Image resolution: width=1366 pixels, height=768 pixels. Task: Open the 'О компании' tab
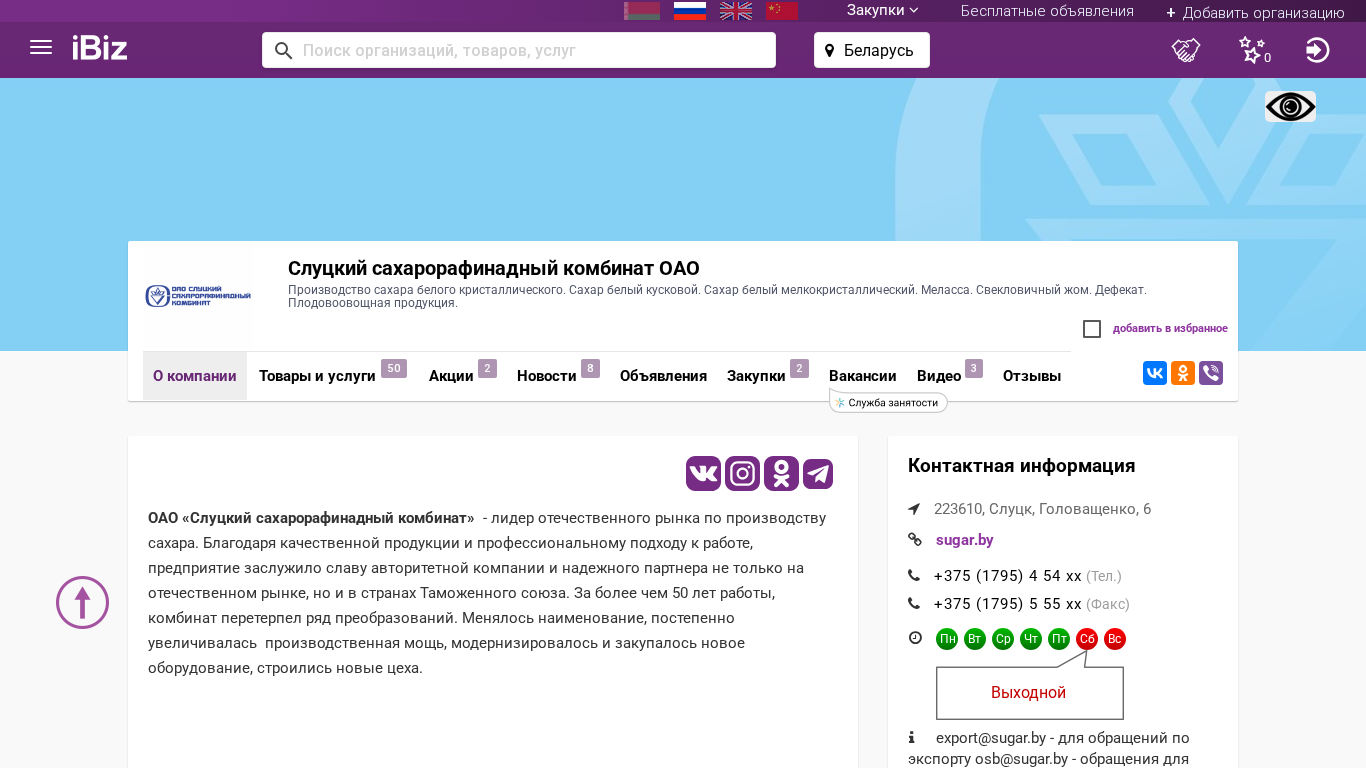(x=195, y=376)
